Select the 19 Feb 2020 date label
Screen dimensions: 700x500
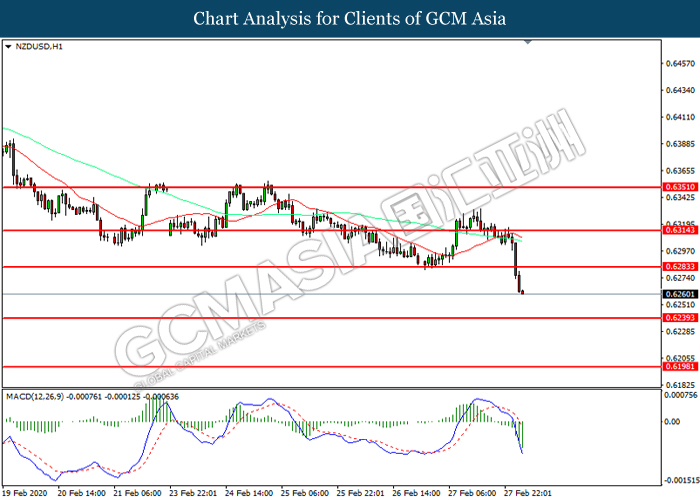point(25,493)
